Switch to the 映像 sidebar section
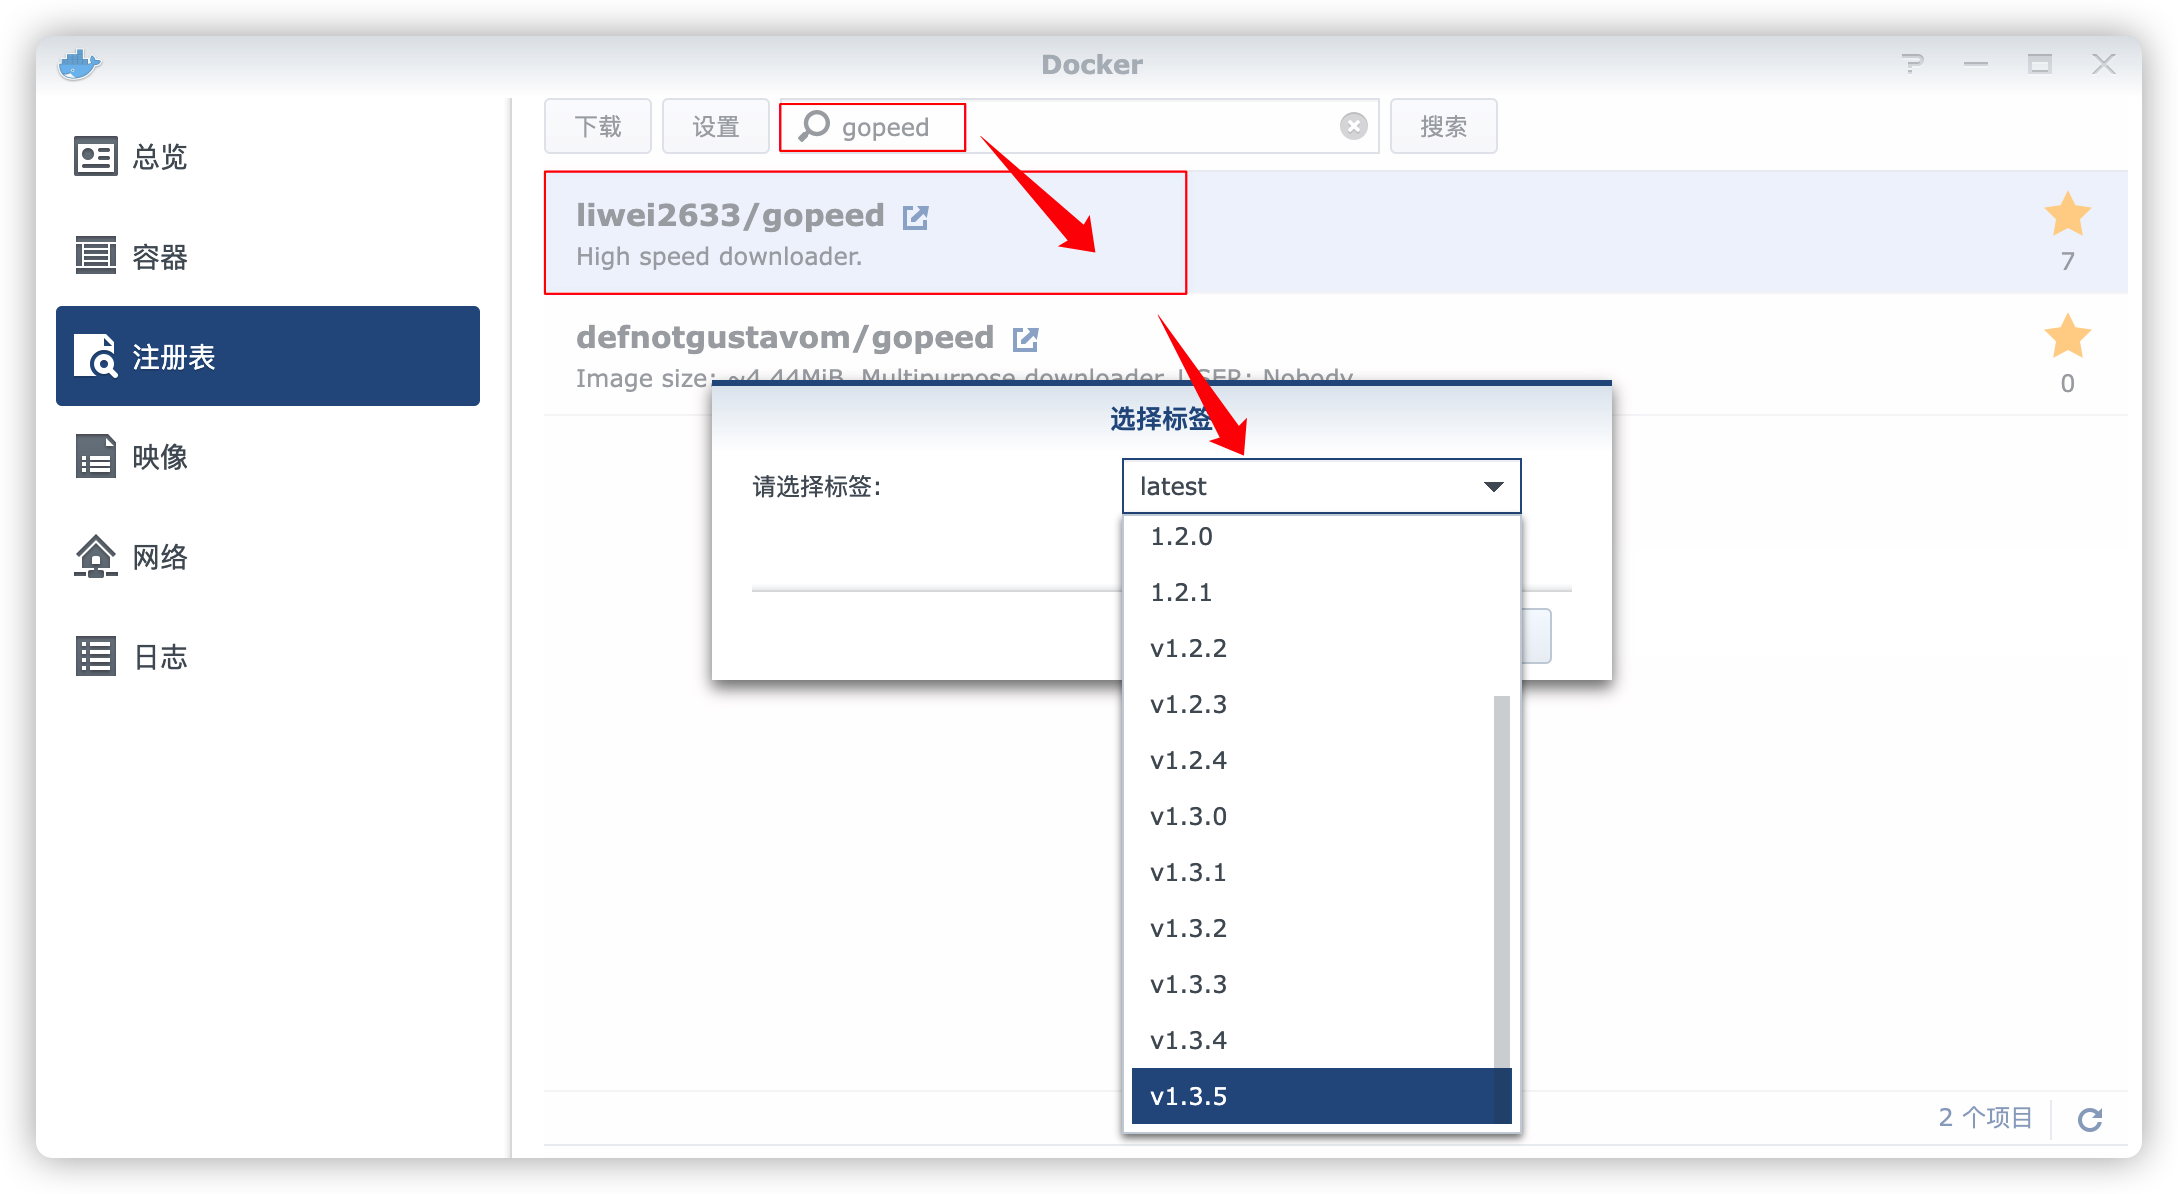Screen dimensions: 2178x1194 (x=160, y=457)
